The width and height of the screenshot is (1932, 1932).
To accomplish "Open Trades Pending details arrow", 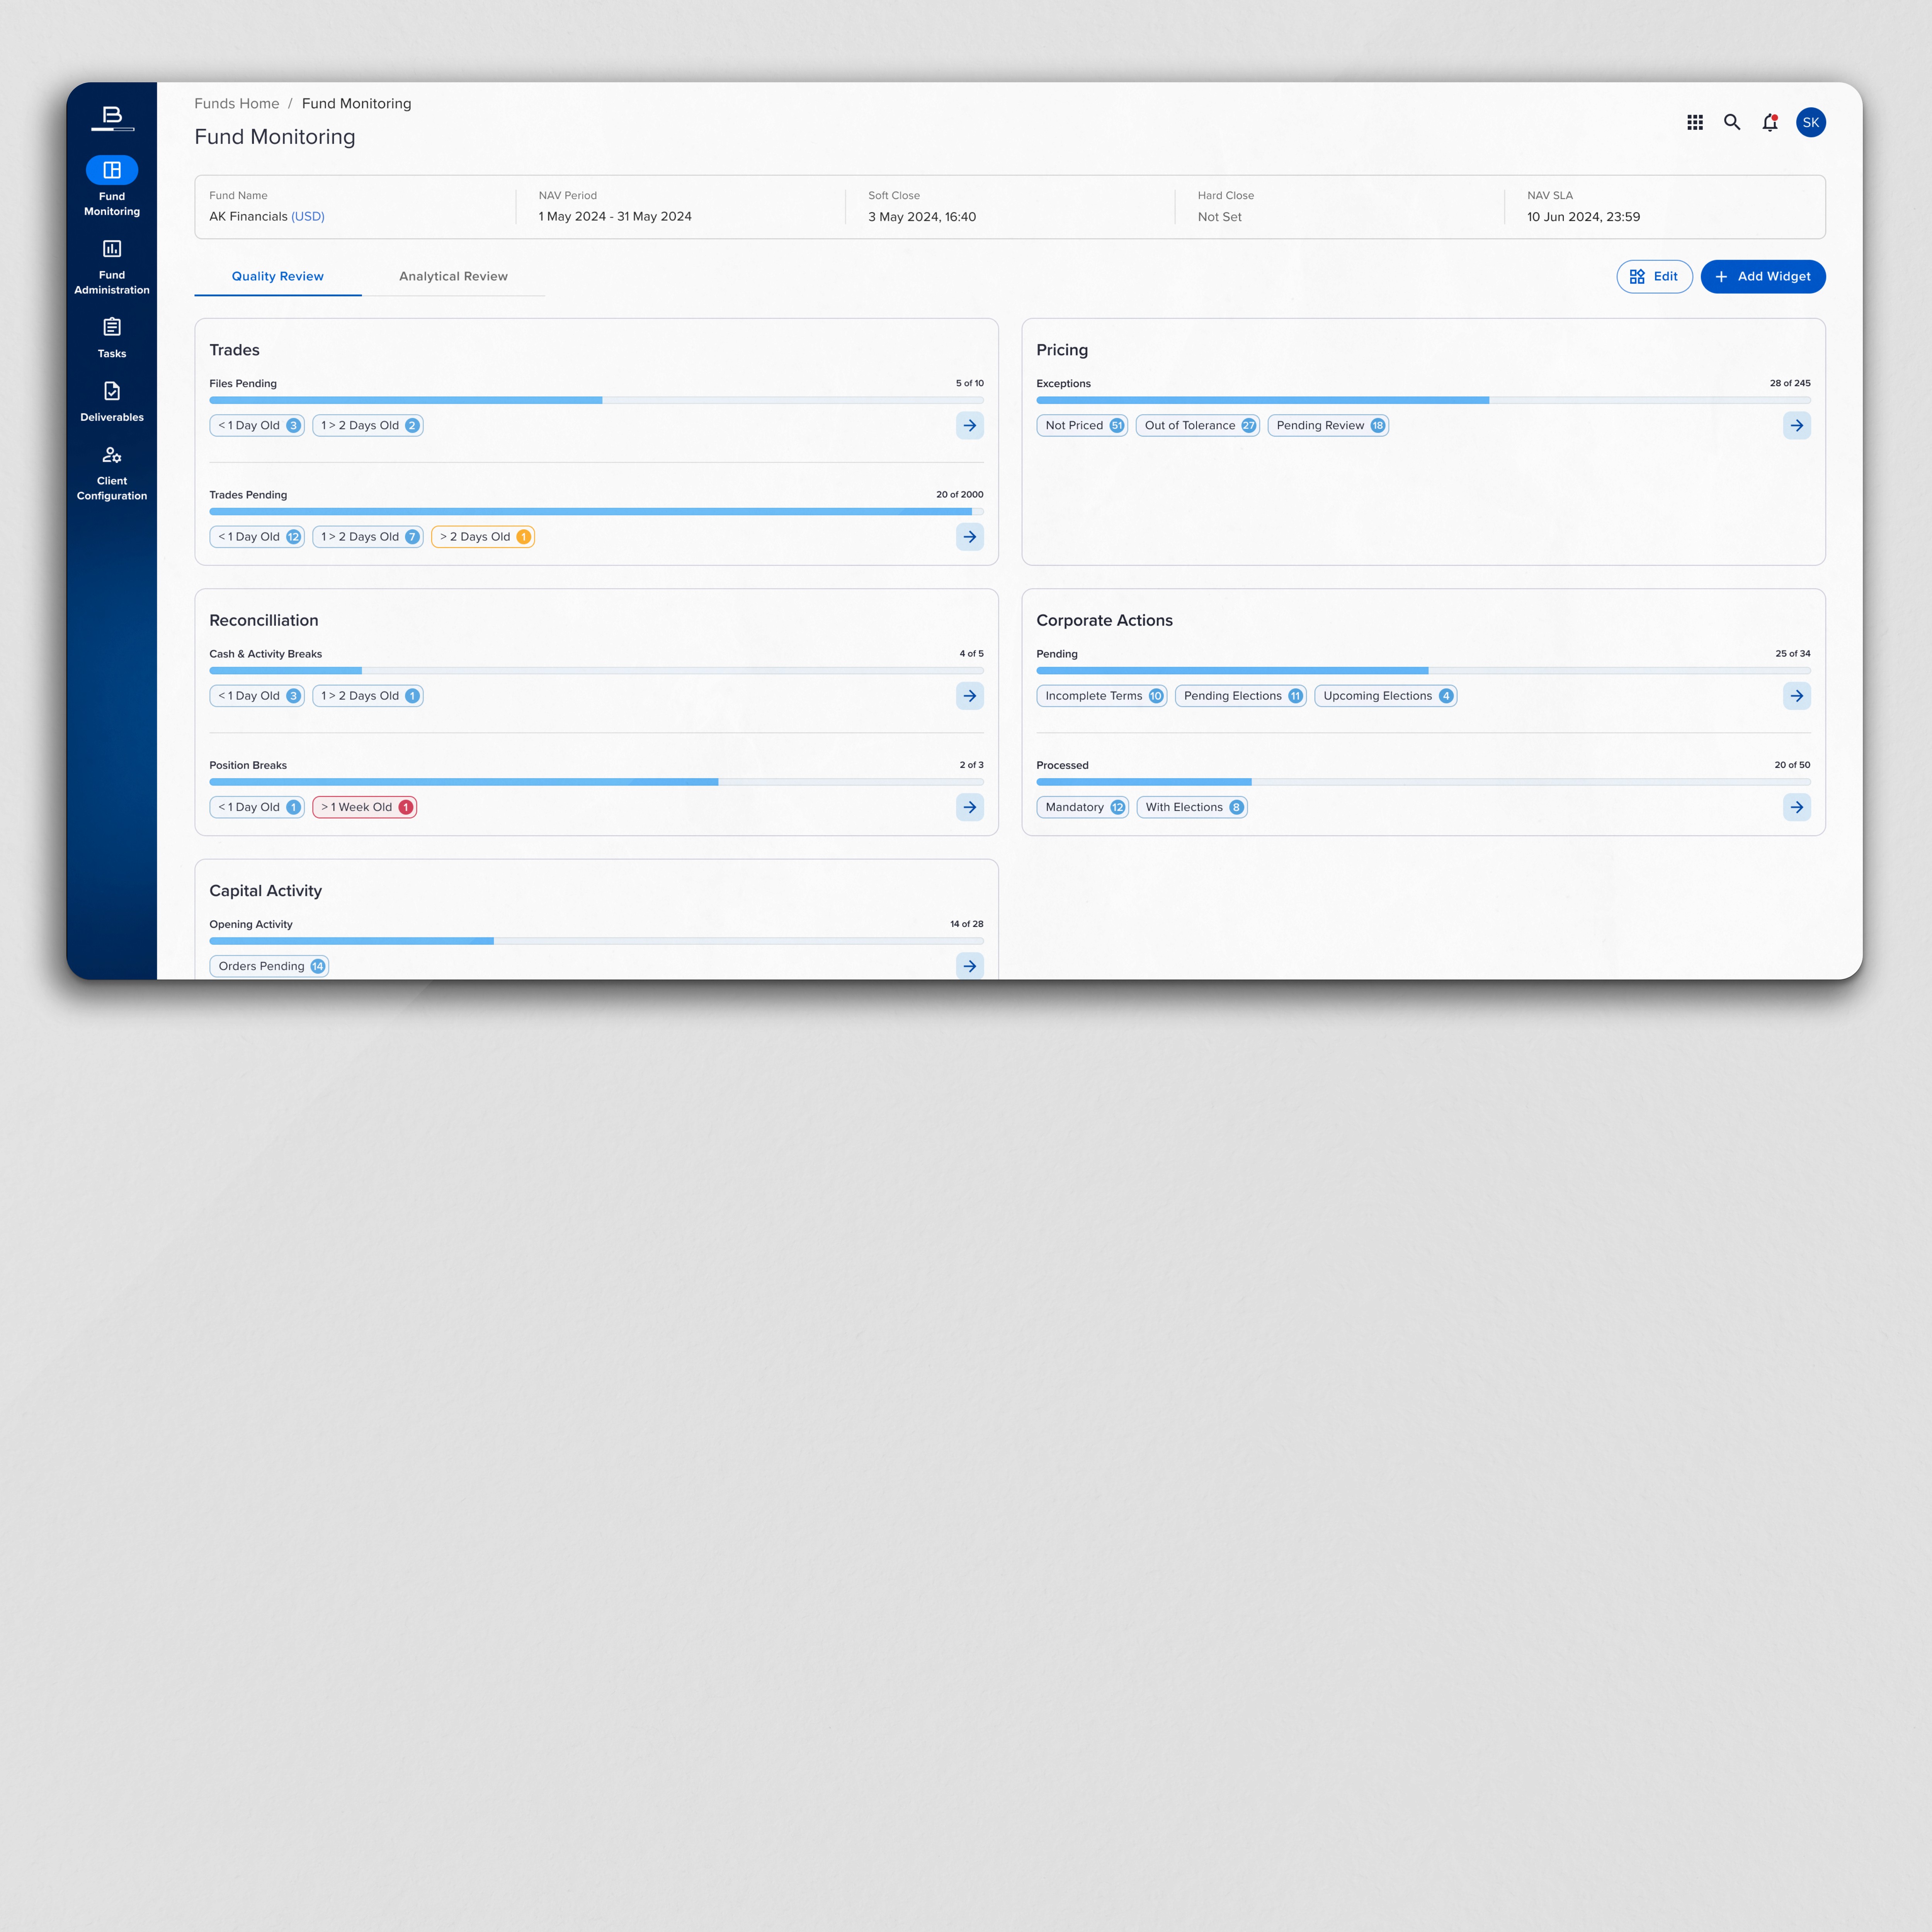I will [x=970, y=537].
